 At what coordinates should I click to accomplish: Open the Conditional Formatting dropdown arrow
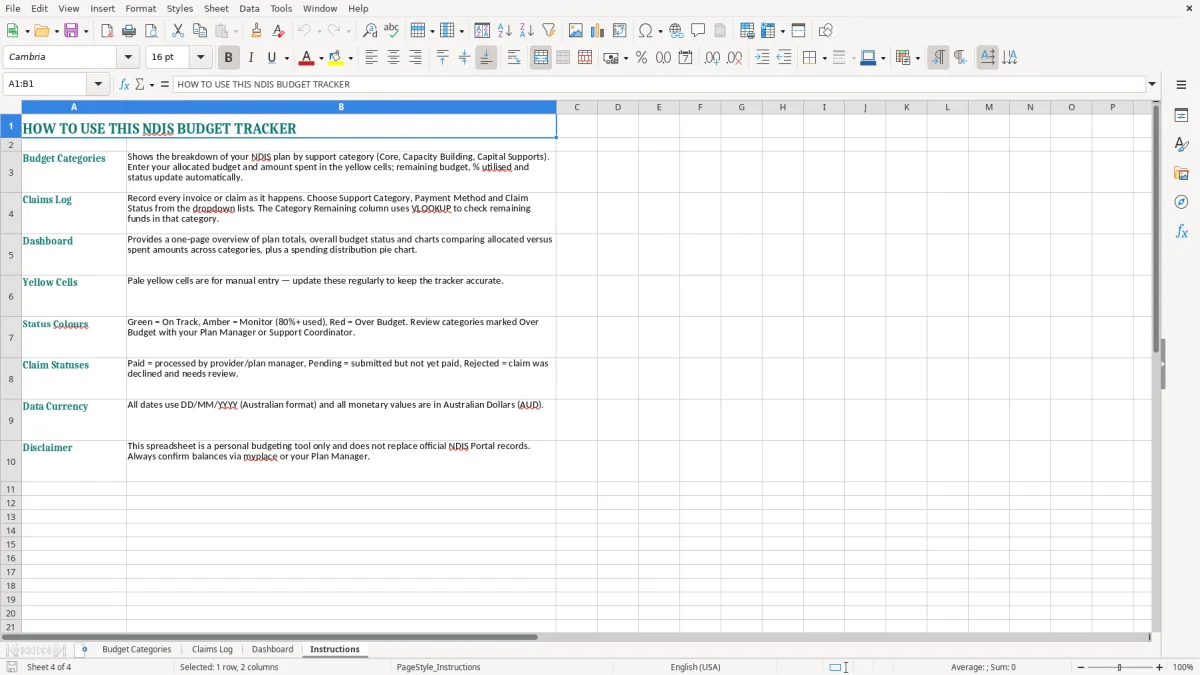[917, 58]
